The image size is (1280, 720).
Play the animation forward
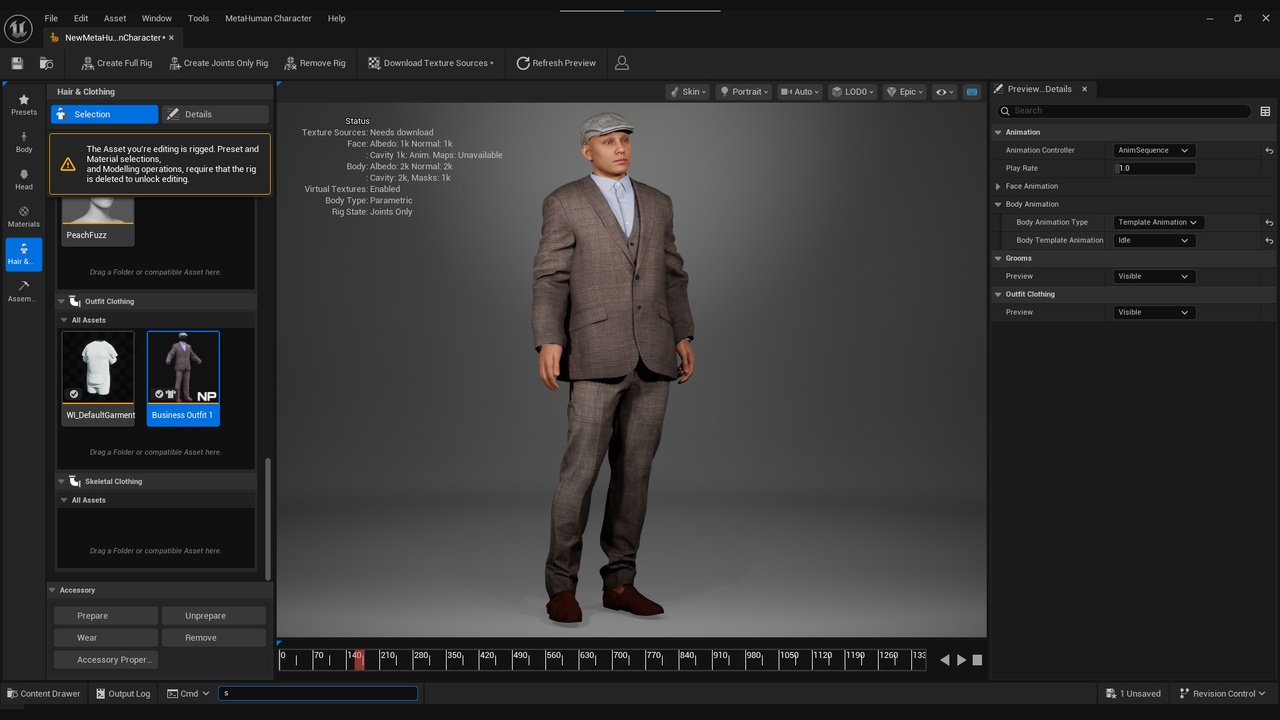pos(962,660)
